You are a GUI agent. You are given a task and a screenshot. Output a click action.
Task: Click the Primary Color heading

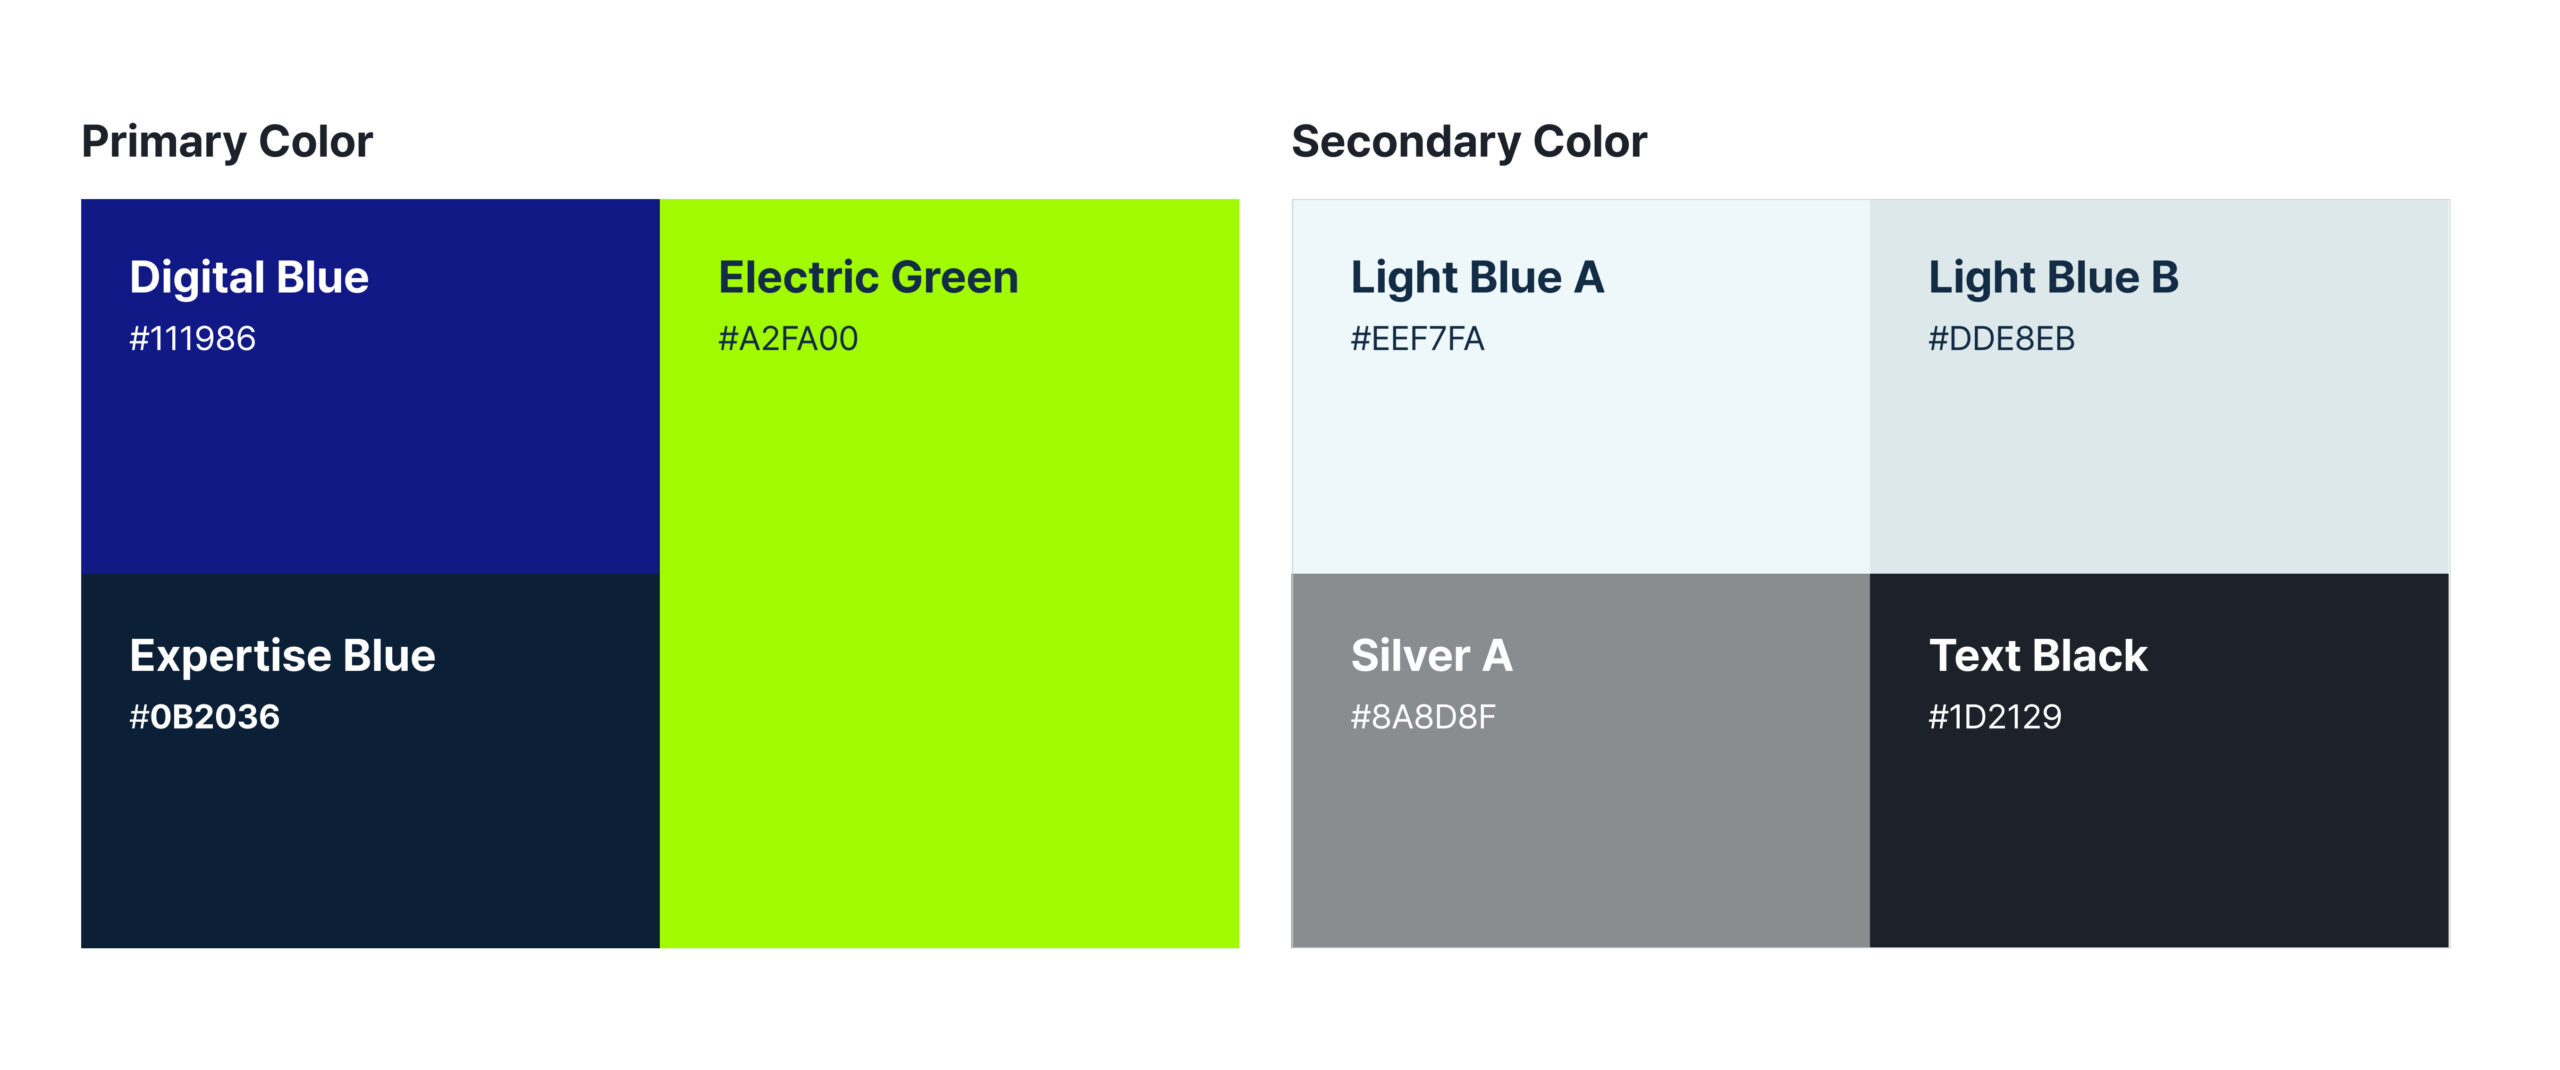pos(227,141)
